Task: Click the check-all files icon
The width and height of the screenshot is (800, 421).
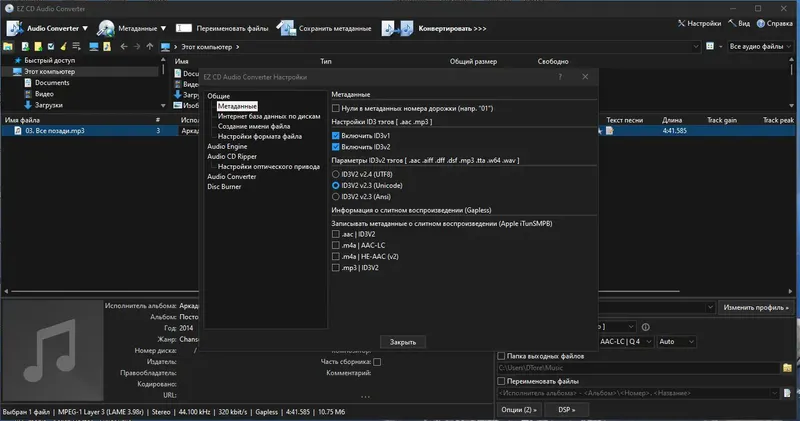Action: point(51,46)
